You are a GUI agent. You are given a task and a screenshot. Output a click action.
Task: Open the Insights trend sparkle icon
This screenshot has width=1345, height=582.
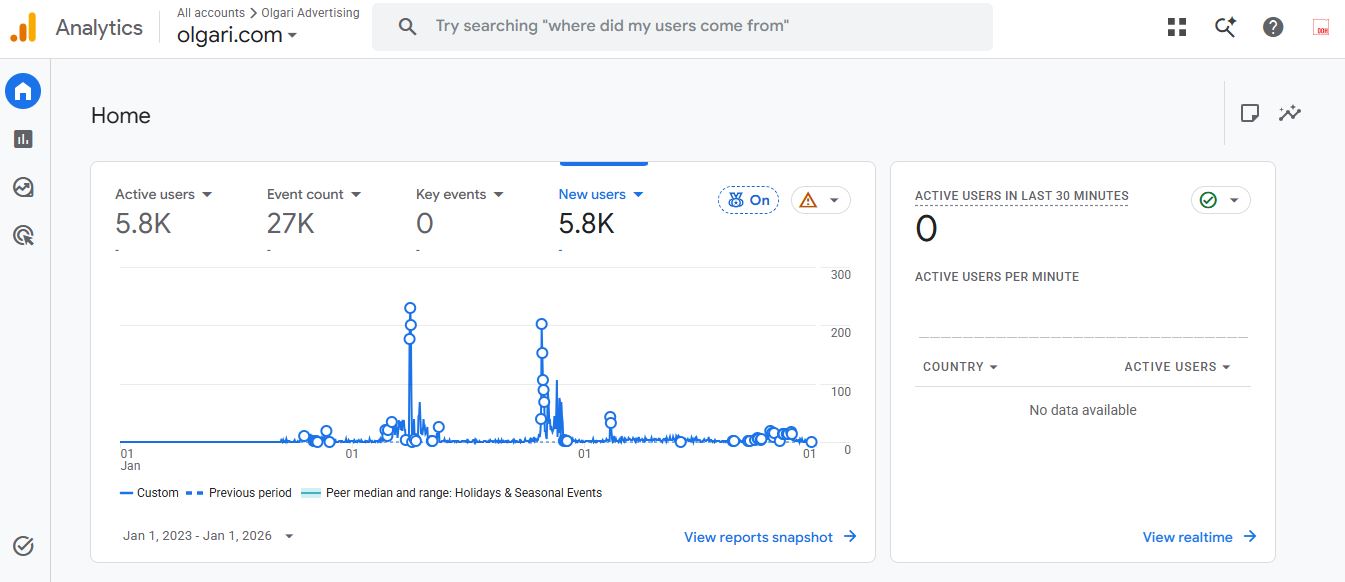1290,113
